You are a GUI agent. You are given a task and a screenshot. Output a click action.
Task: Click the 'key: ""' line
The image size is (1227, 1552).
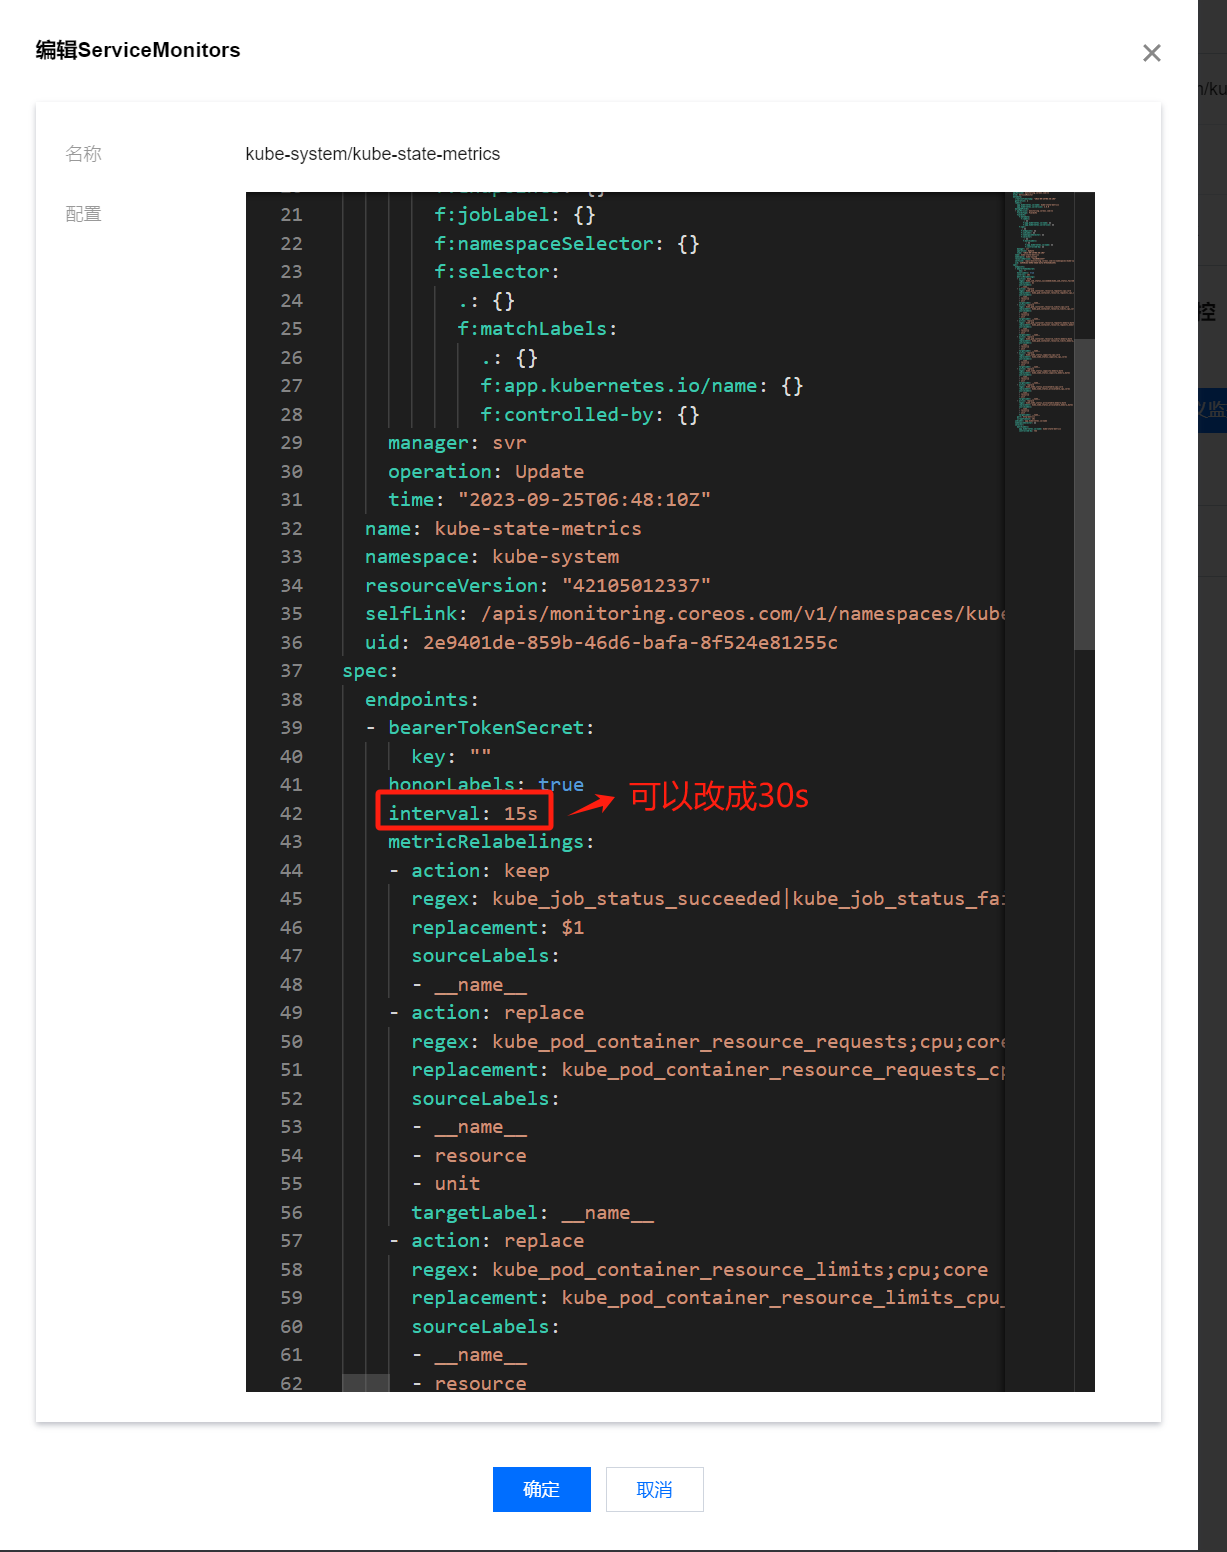(x=451, y=757)
